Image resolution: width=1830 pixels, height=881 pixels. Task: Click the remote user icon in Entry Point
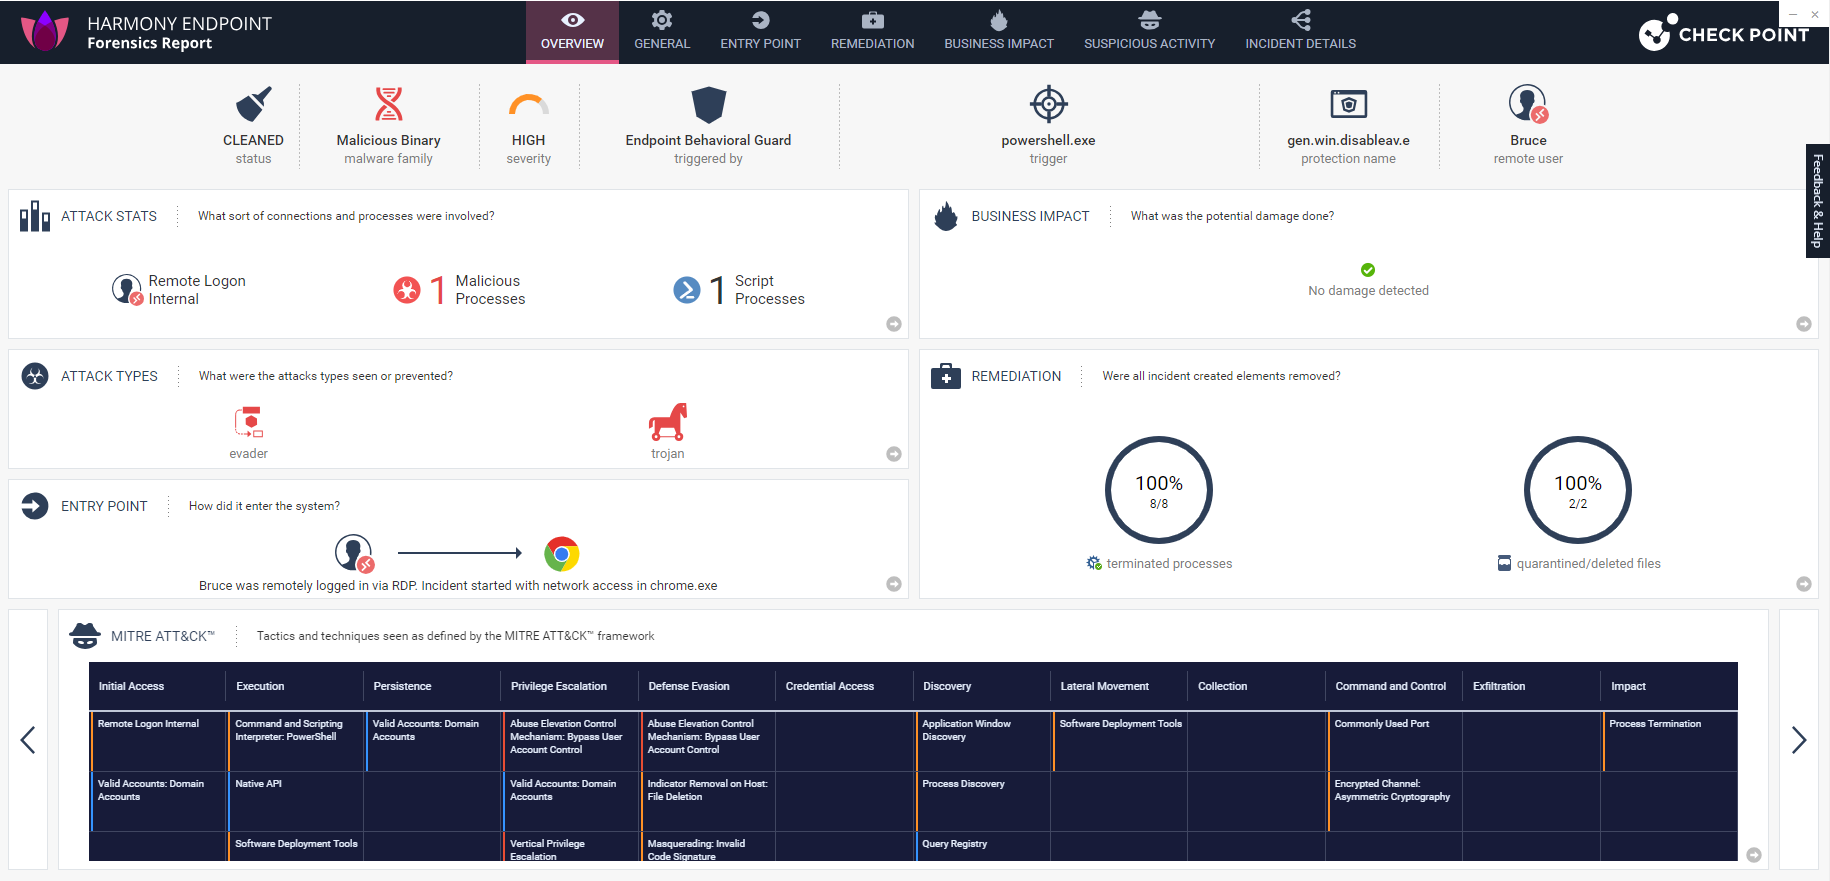pos(354,553)
